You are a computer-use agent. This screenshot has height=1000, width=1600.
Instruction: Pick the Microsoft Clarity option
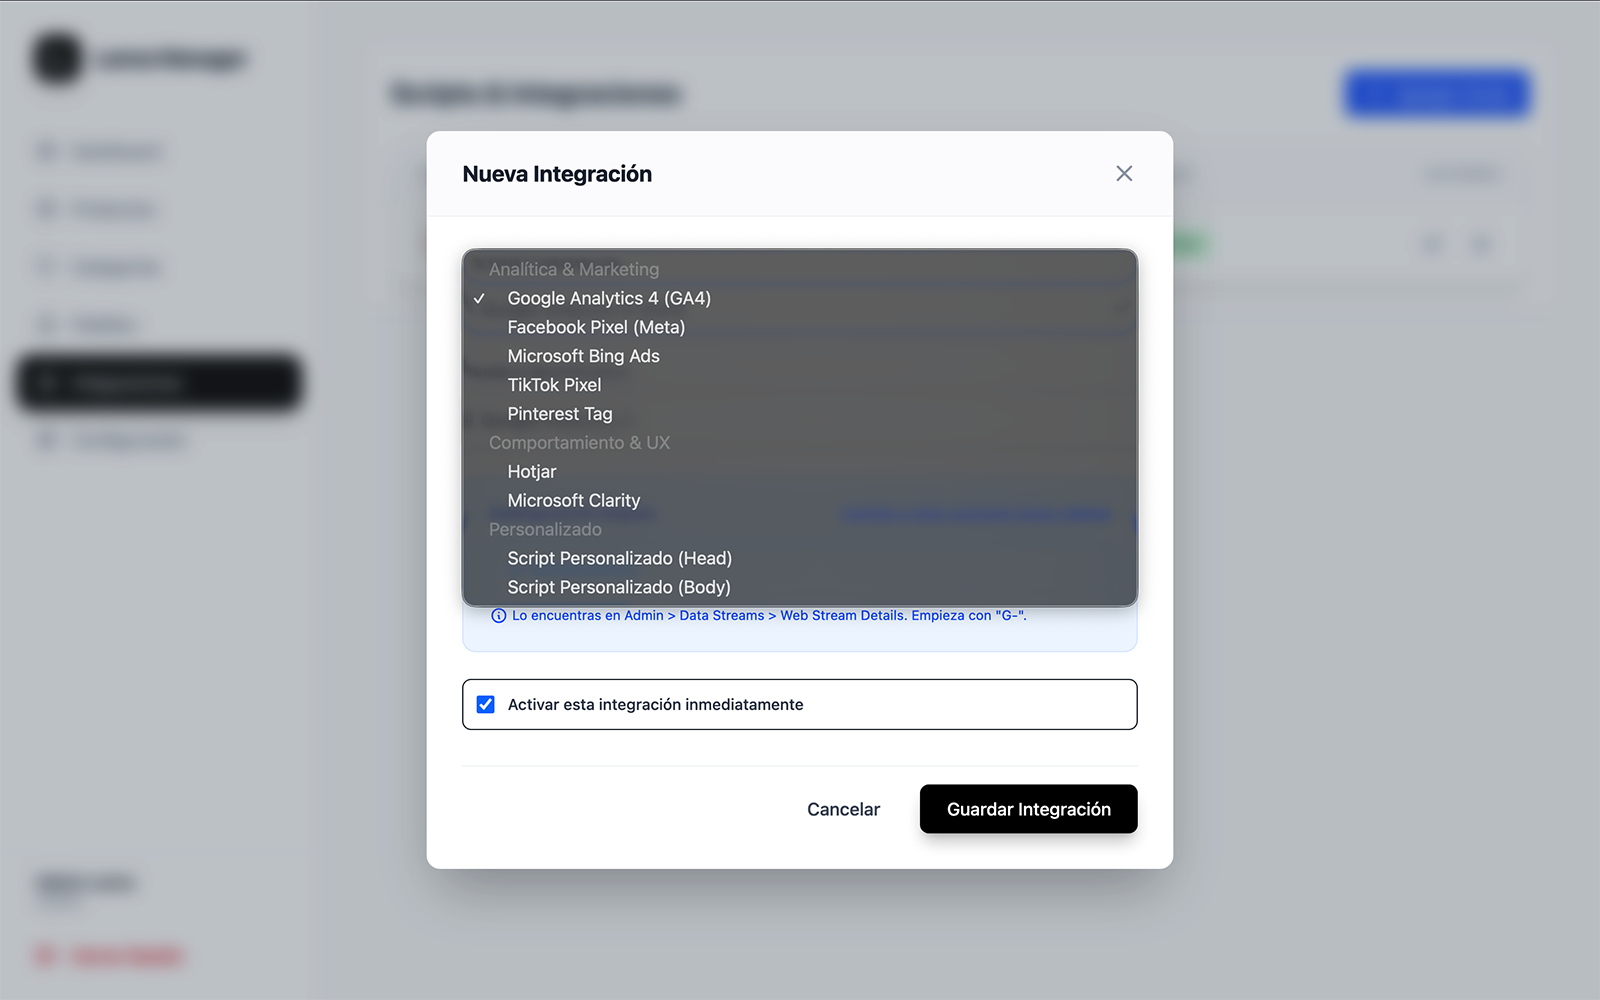(x=573, y=501)
